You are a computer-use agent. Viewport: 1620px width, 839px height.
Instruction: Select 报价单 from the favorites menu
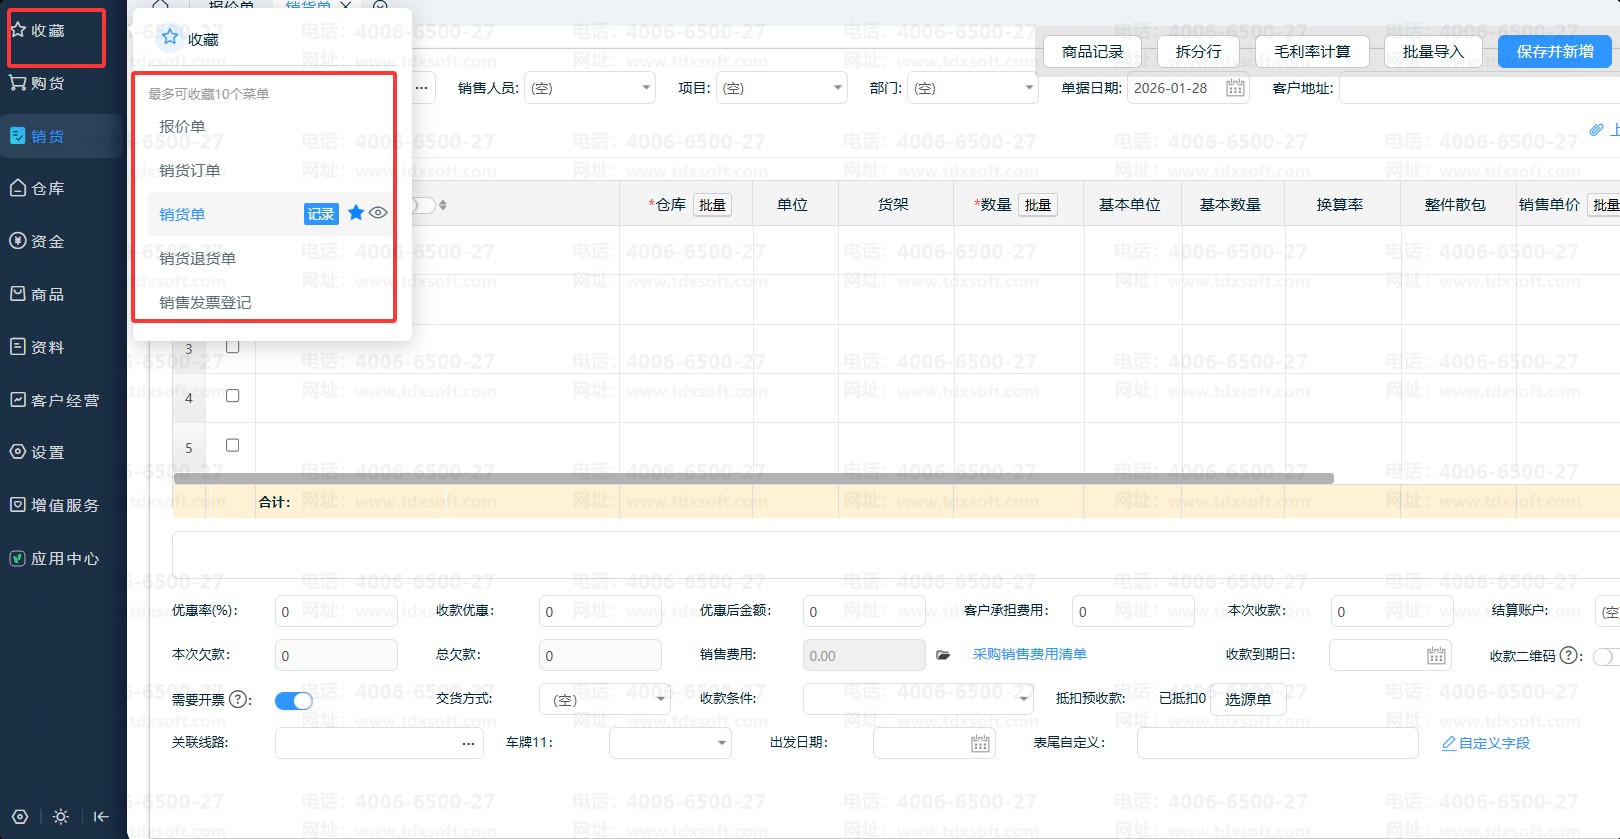[x=182, y=127]
